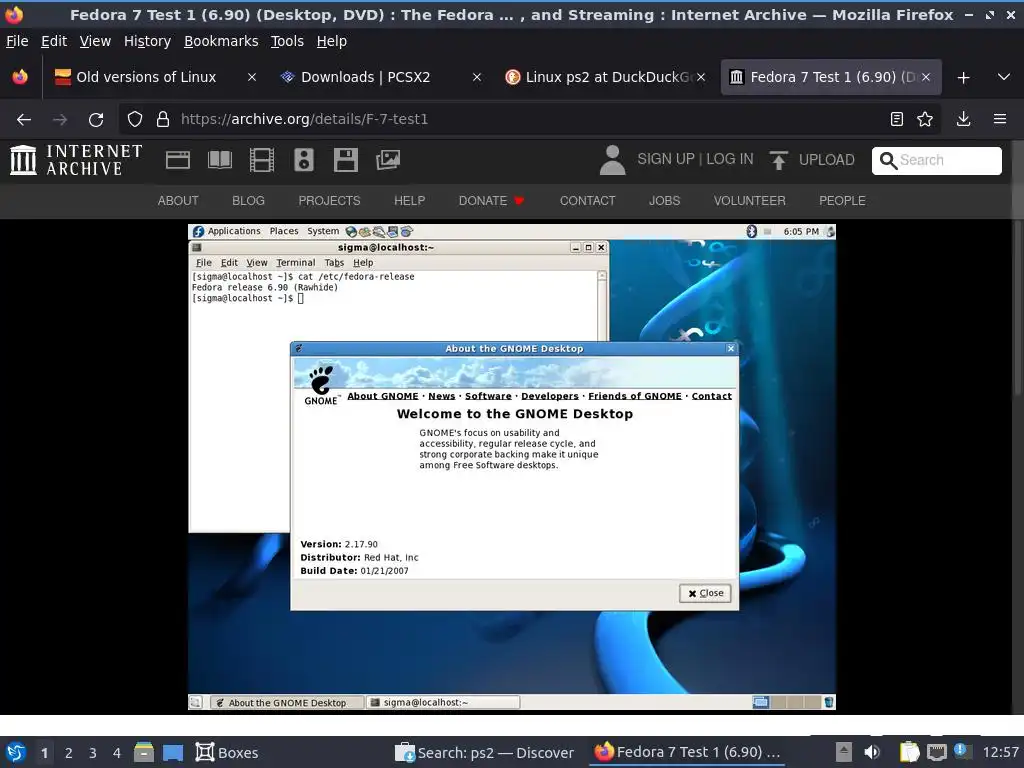Open the VOLUNTEER navigation link
The image size is (1024, 768).
750,201
